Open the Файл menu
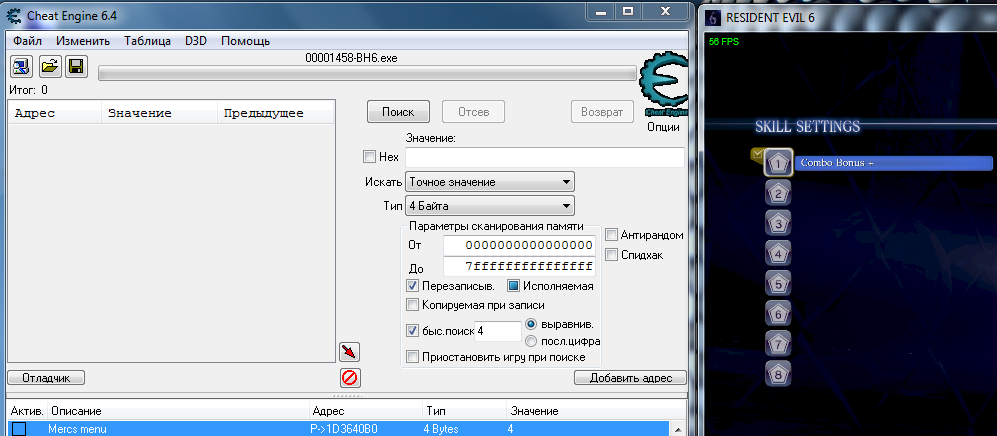The image size is (997, 436). point(27,41)
